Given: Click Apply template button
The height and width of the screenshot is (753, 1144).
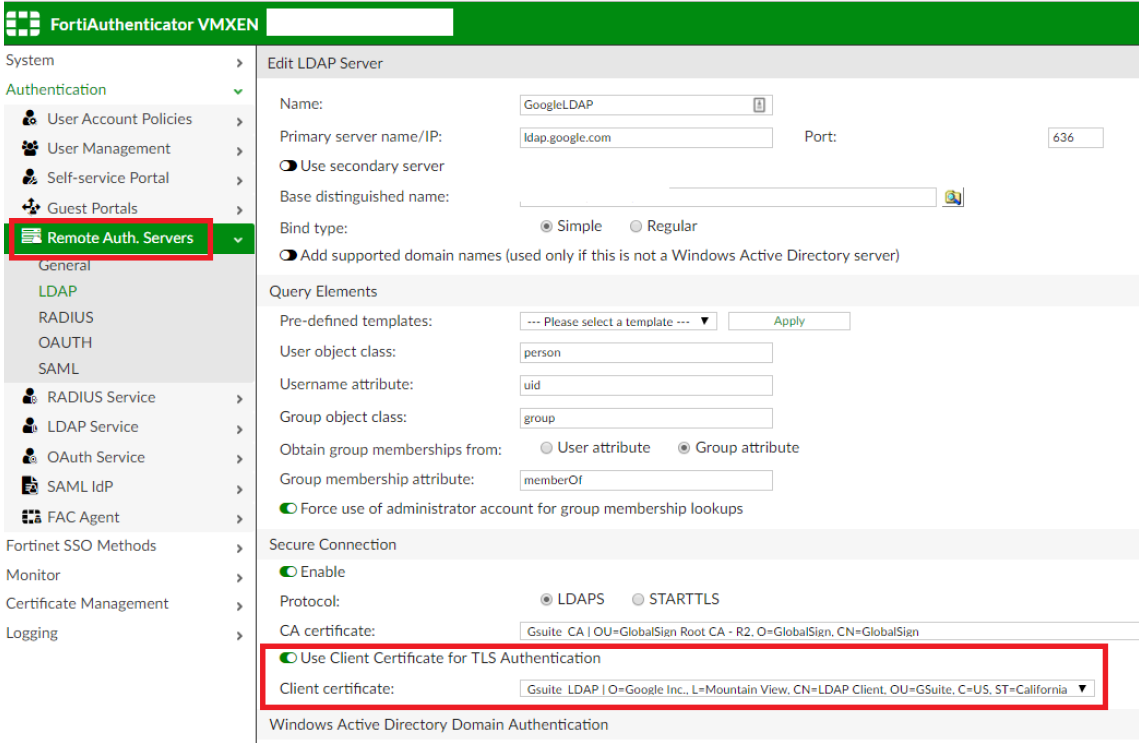Looking at the screenshot, I should point(789,321).
